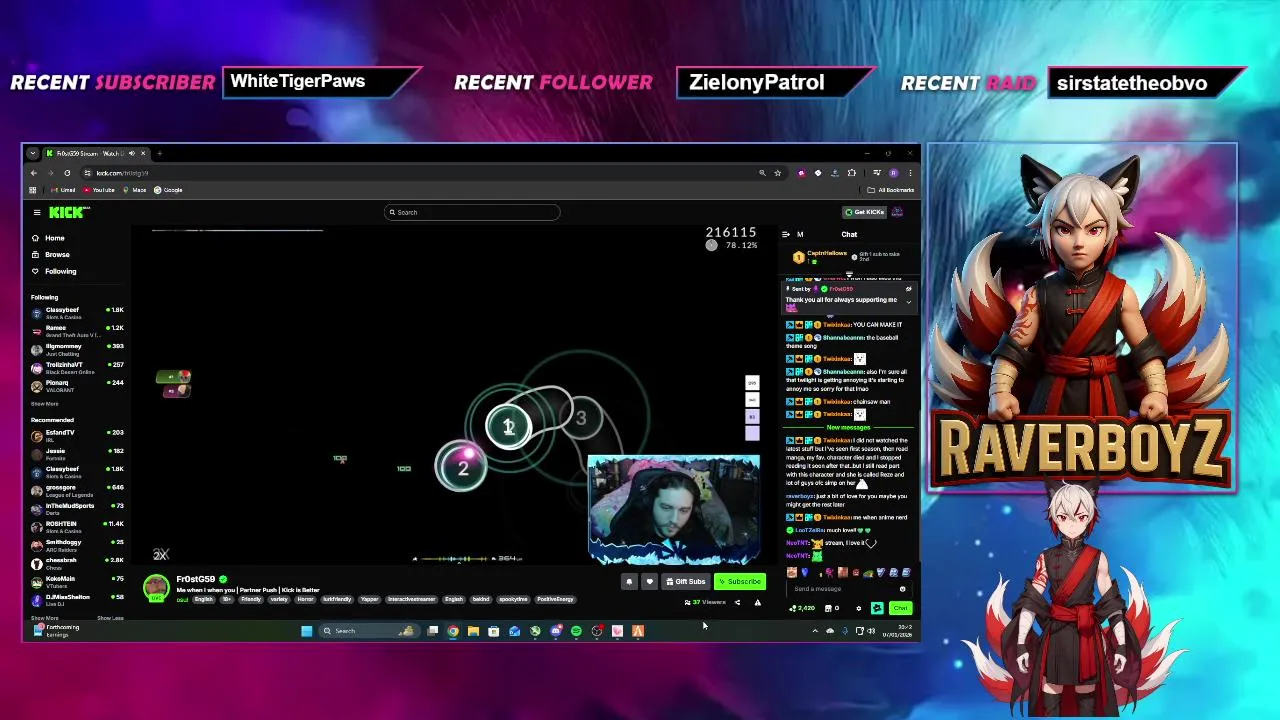The height and width of the screenshot is (720, 1280).
Task: Open DJMissShelton Live DJ channel
Action: [77, 599]
